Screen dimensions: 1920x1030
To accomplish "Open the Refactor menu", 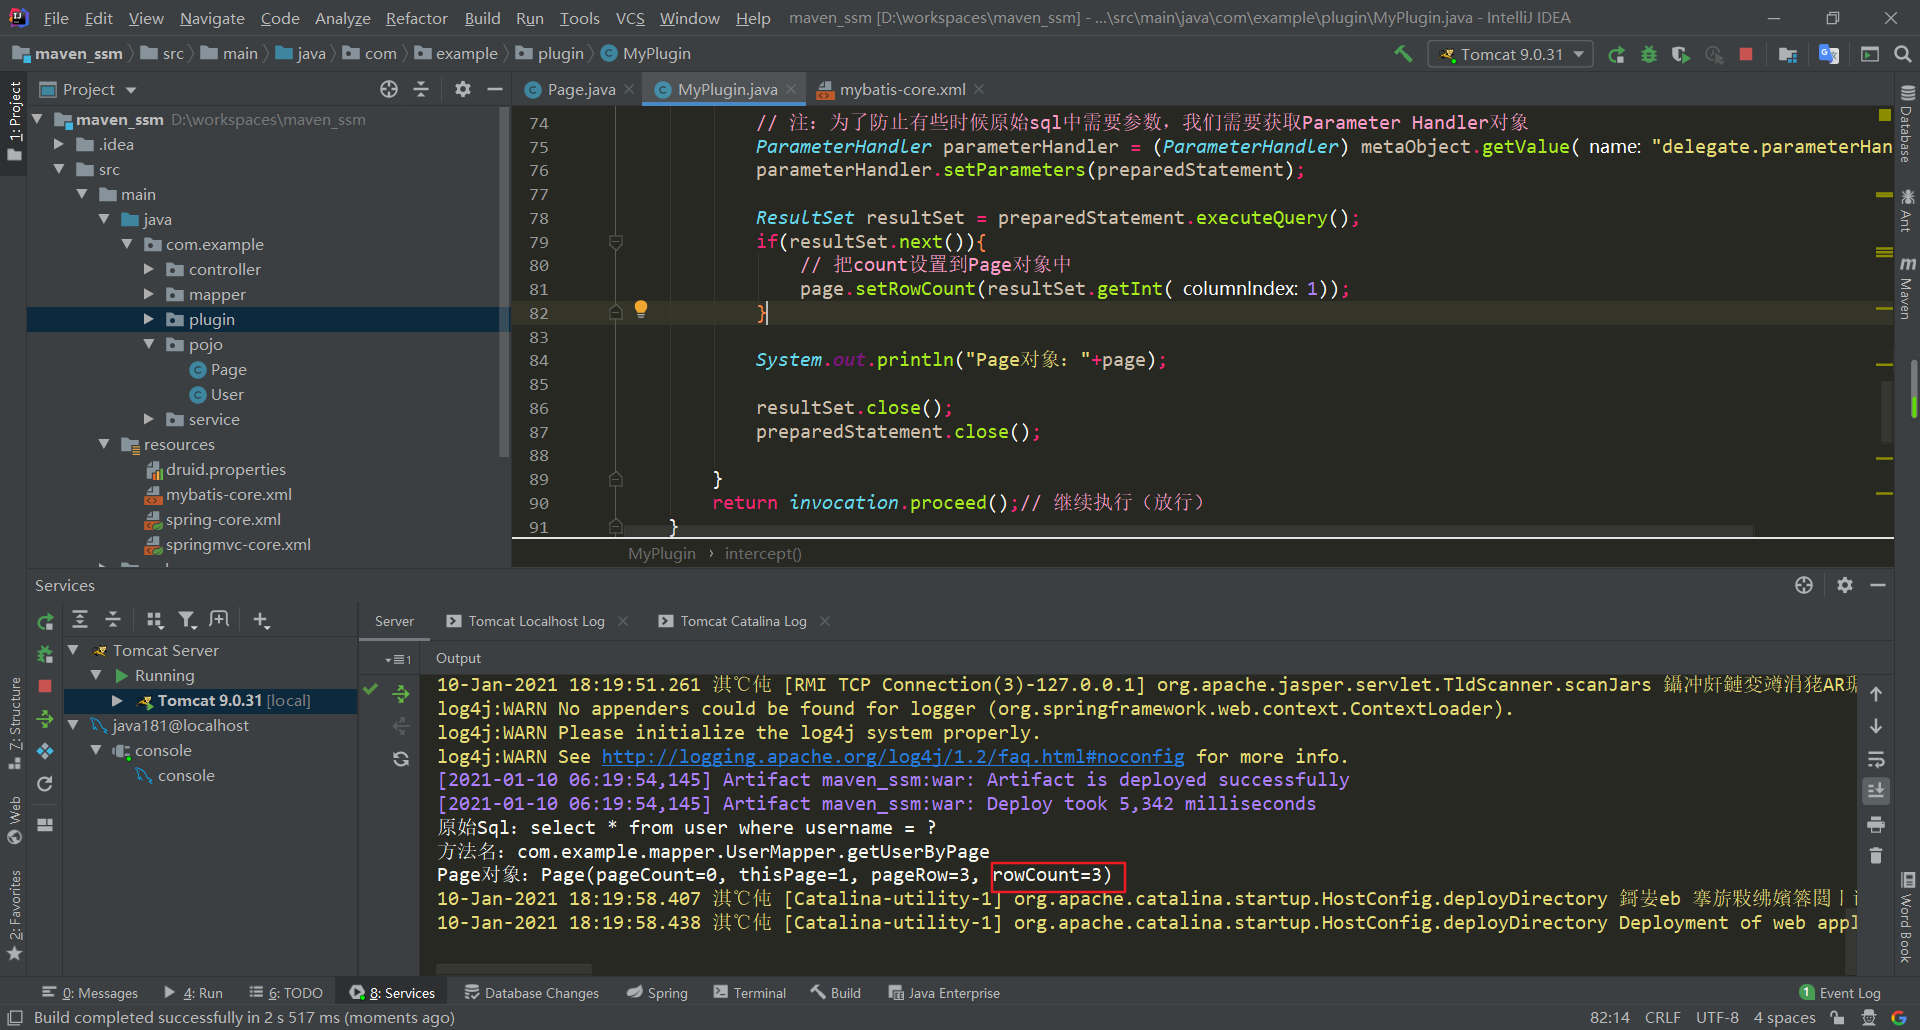I will click(x=416, y=18).
